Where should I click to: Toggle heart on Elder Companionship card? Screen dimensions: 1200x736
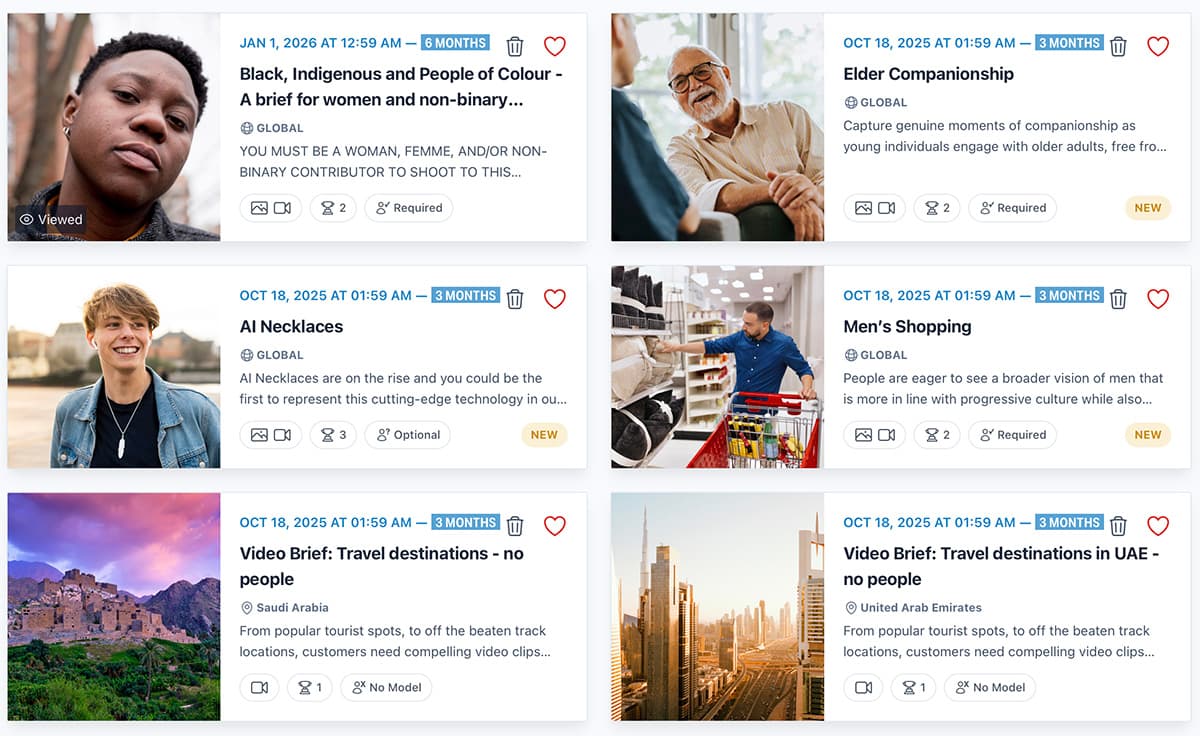[x=1158, y=46]
